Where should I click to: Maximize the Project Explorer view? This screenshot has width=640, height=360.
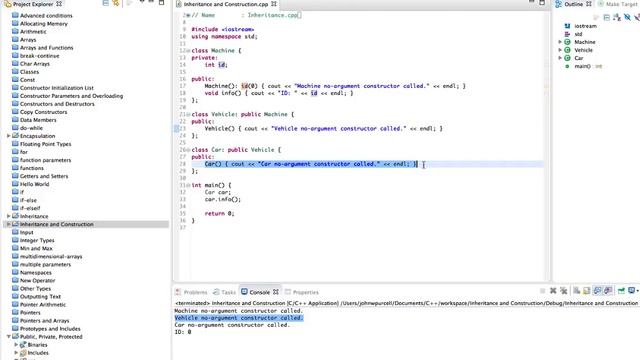162,2
